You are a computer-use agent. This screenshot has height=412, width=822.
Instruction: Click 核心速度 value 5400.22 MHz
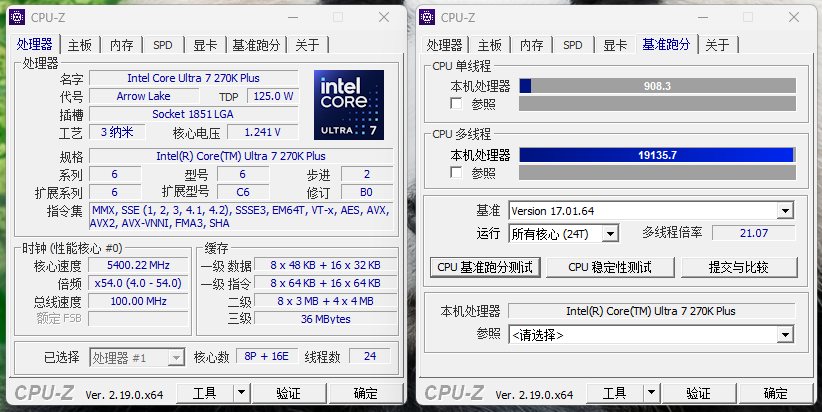pyautogui.click(x=138, y=265)
